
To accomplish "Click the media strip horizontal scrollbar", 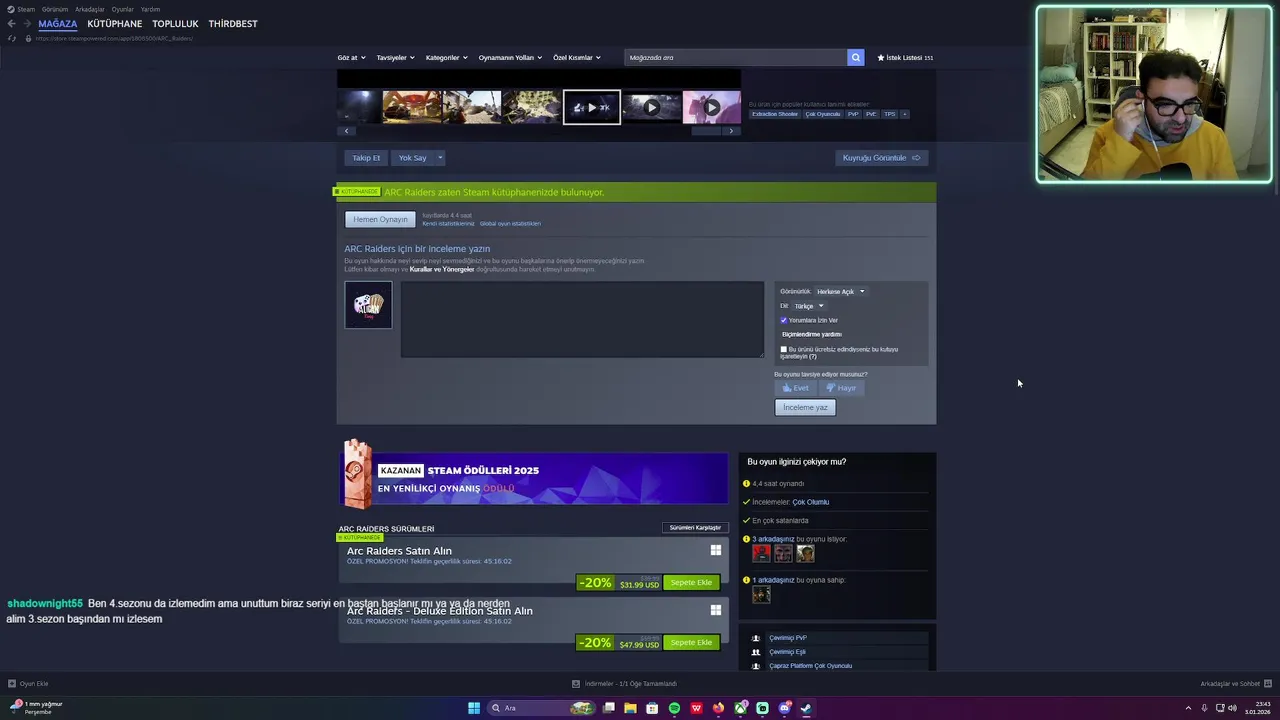I will point(706,131).
